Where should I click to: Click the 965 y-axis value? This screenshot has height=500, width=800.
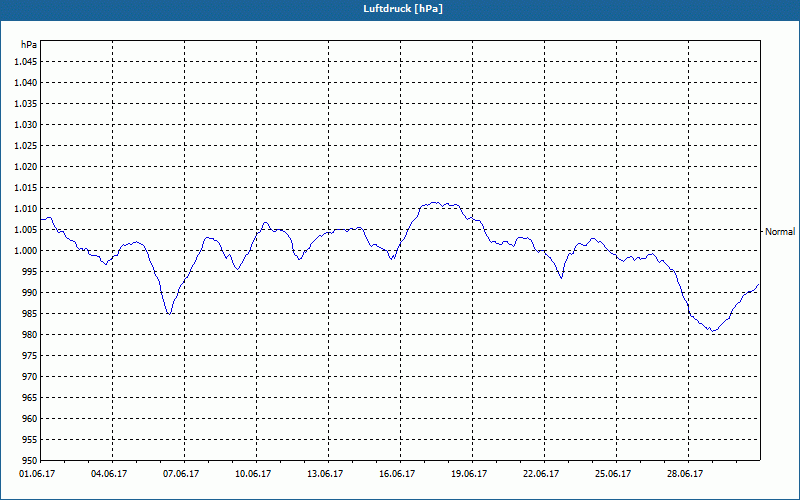coord(31,397)
